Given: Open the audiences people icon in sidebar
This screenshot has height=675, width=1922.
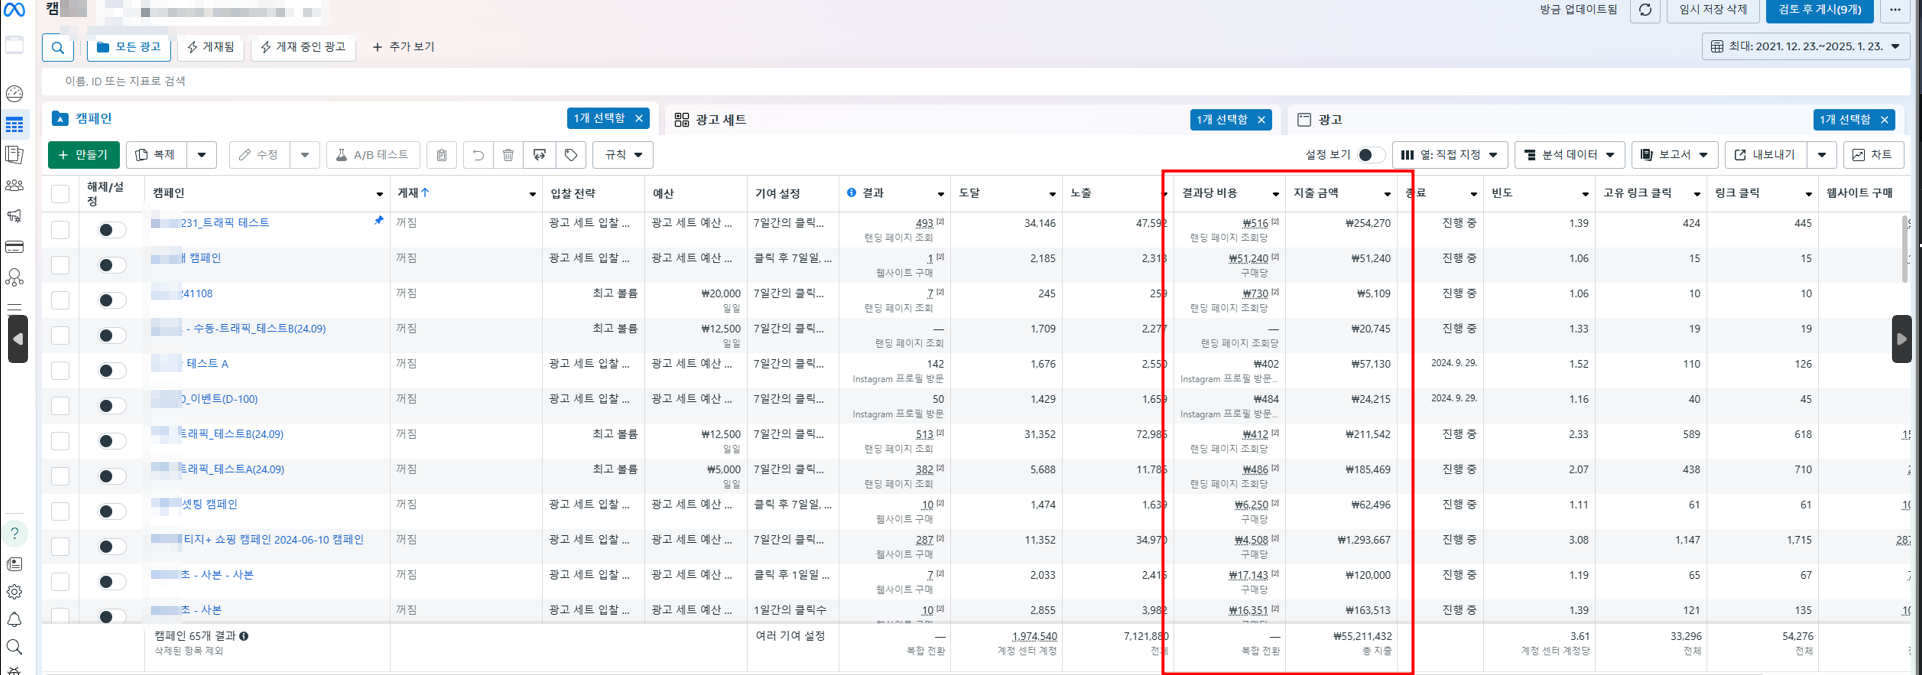Looking at the screenshot, I should coord(15,185).
